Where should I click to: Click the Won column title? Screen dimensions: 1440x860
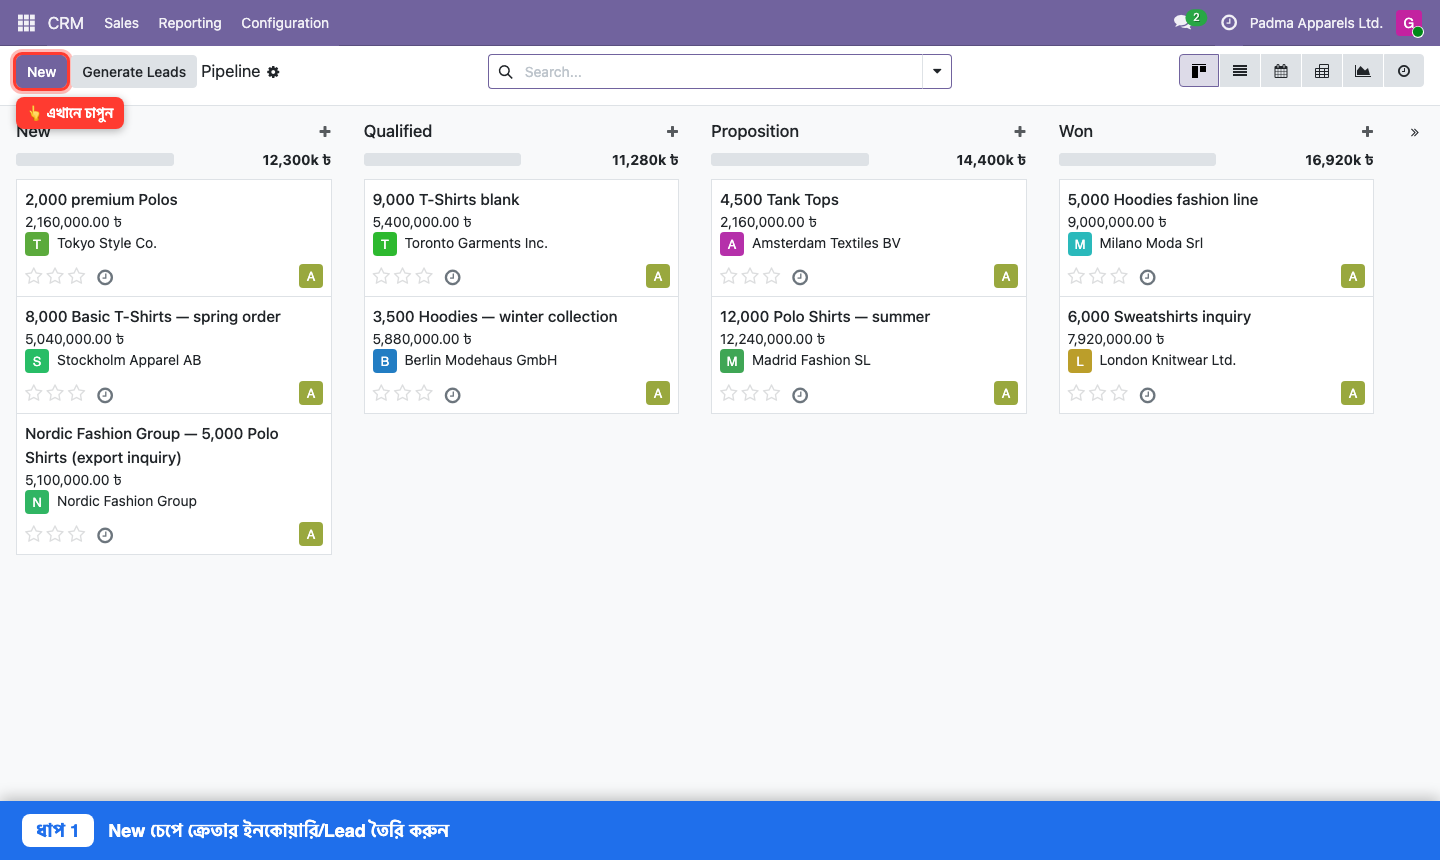click(1076, 131)
